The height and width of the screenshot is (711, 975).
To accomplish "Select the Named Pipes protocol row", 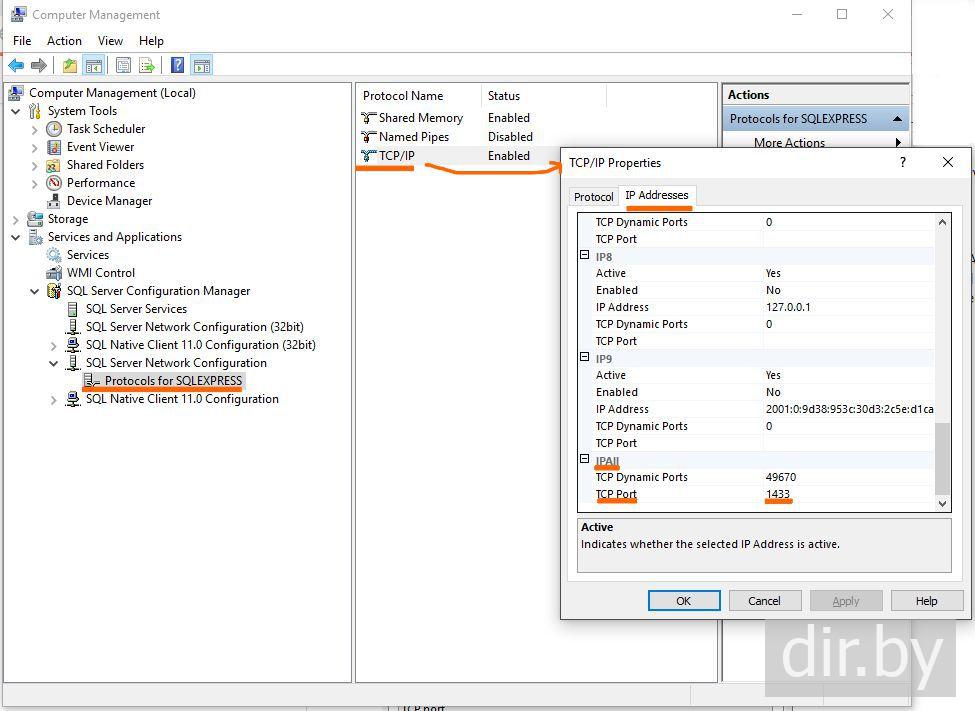I will (413, 137).
